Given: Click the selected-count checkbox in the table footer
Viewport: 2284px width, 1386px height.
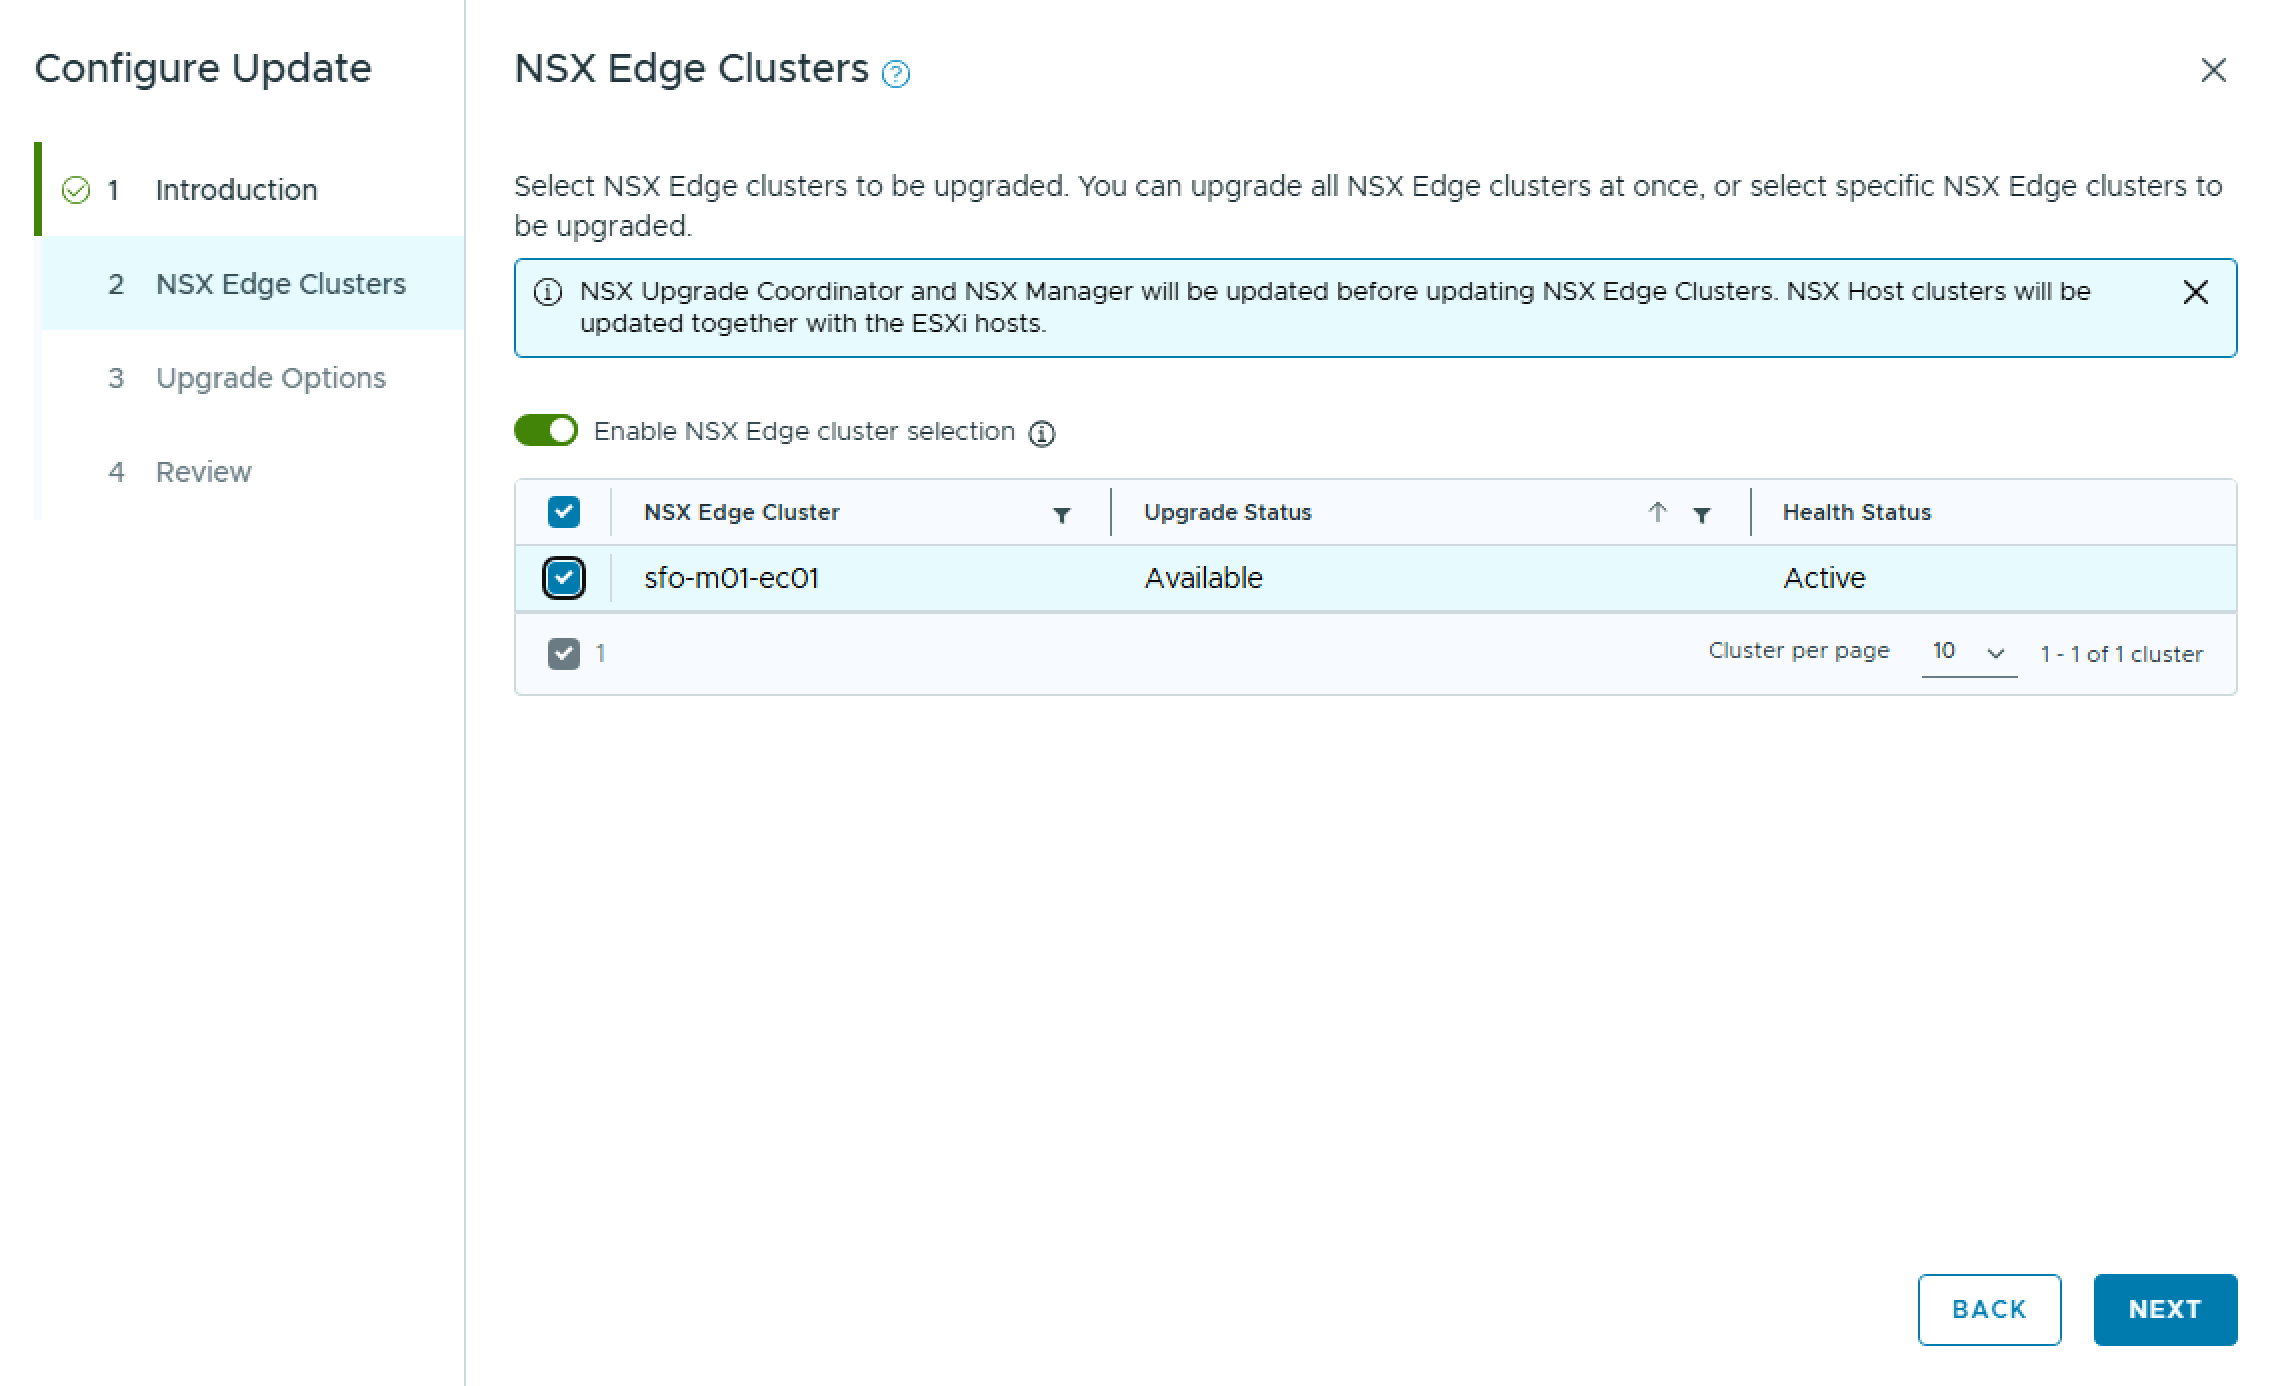Looking at the screenshot, I should coord(563,654).
